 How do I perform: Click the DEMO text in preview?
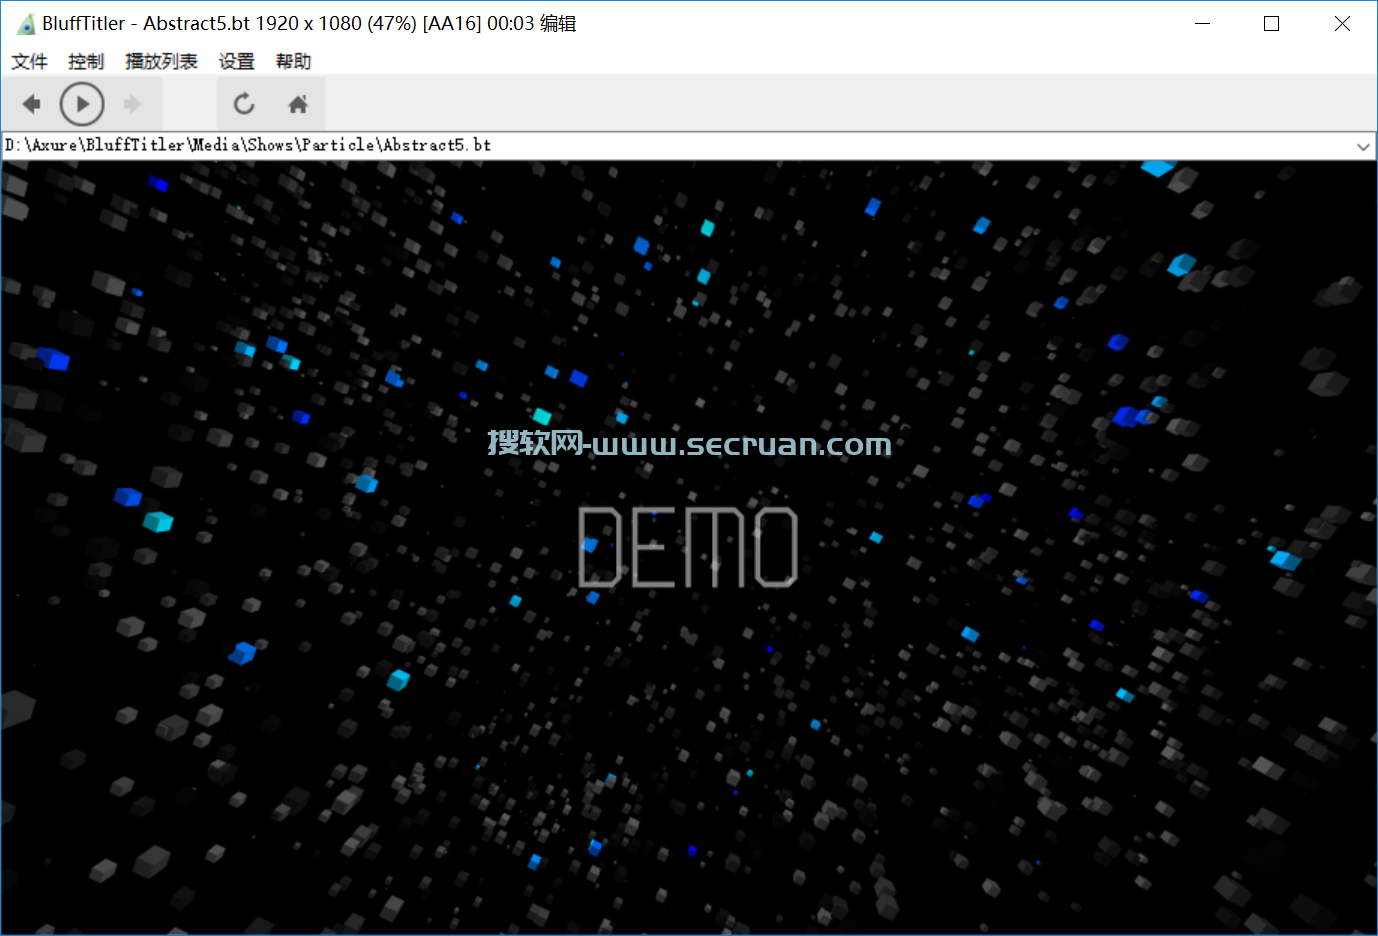coord(688,546)
